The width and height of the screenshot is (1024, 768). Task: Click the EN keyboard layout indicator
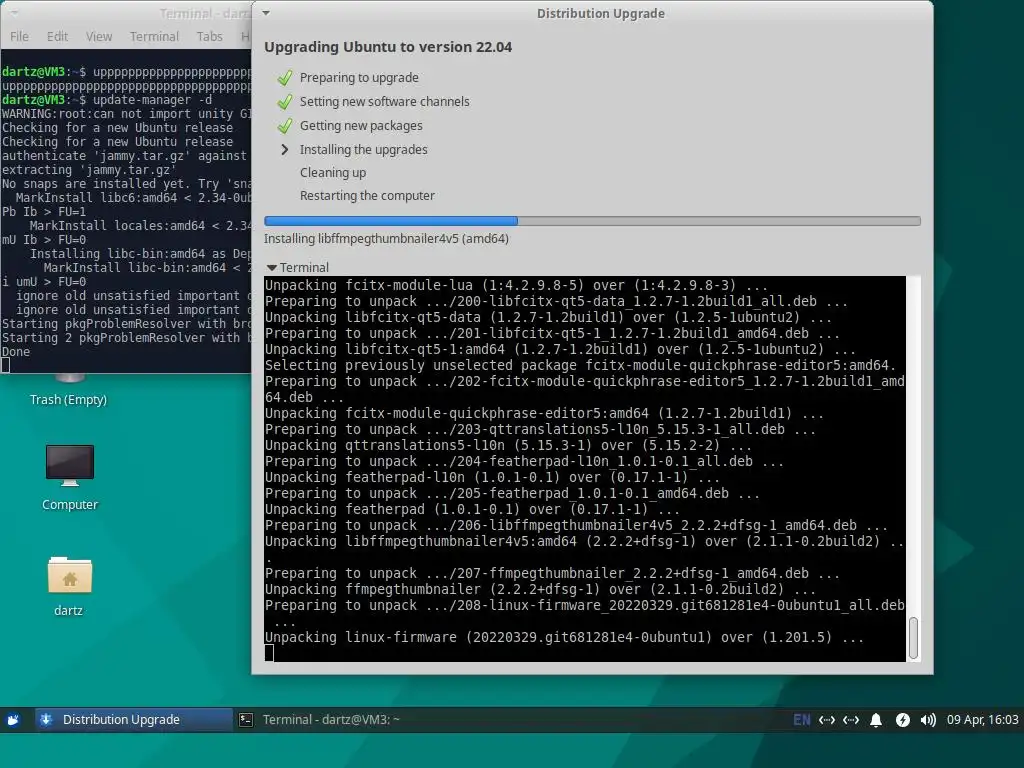[x=801, y=720]
